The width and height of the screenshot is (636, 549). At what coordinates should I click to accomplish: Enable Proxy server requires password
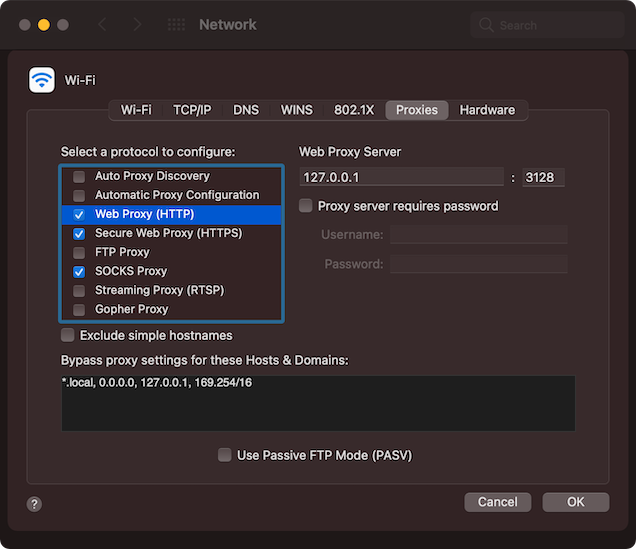click(x=306, y=206)
